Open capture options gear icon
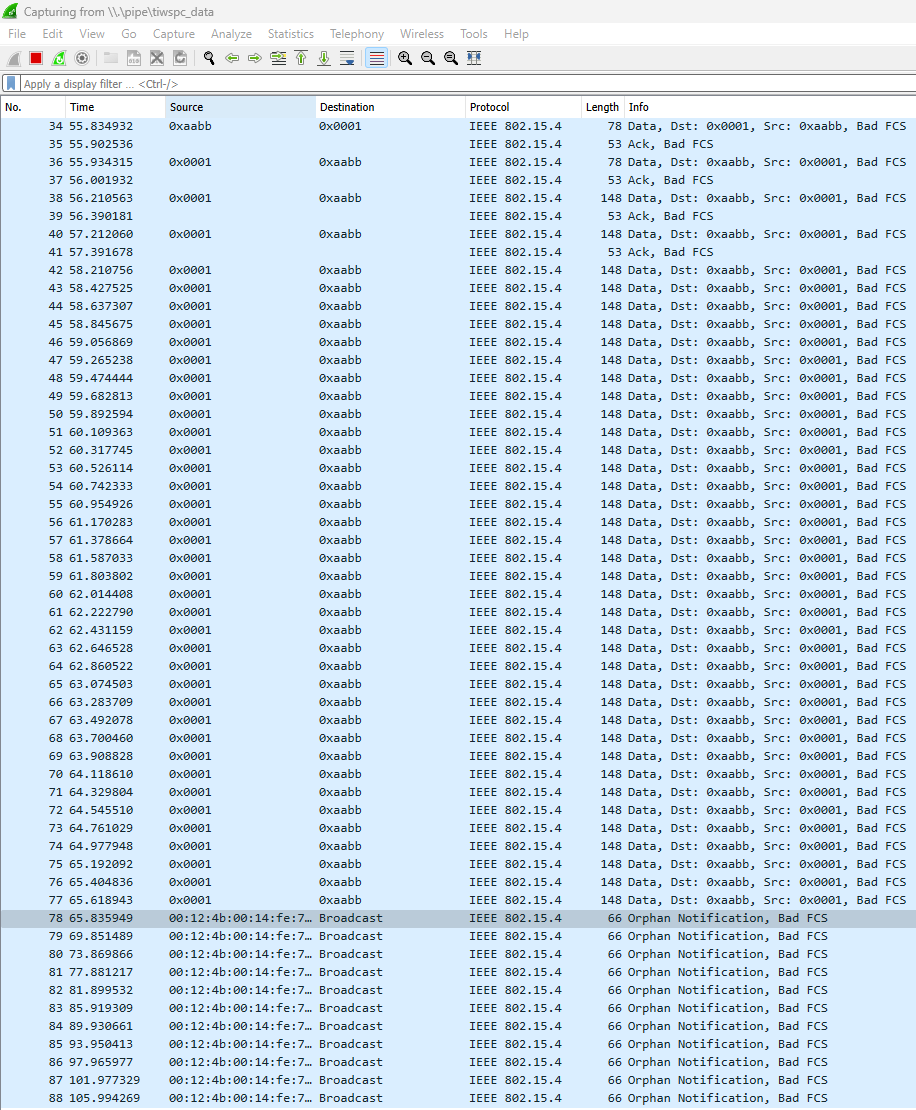The height and width of the screenshot is (1110, 916). (x=82, y=58)
